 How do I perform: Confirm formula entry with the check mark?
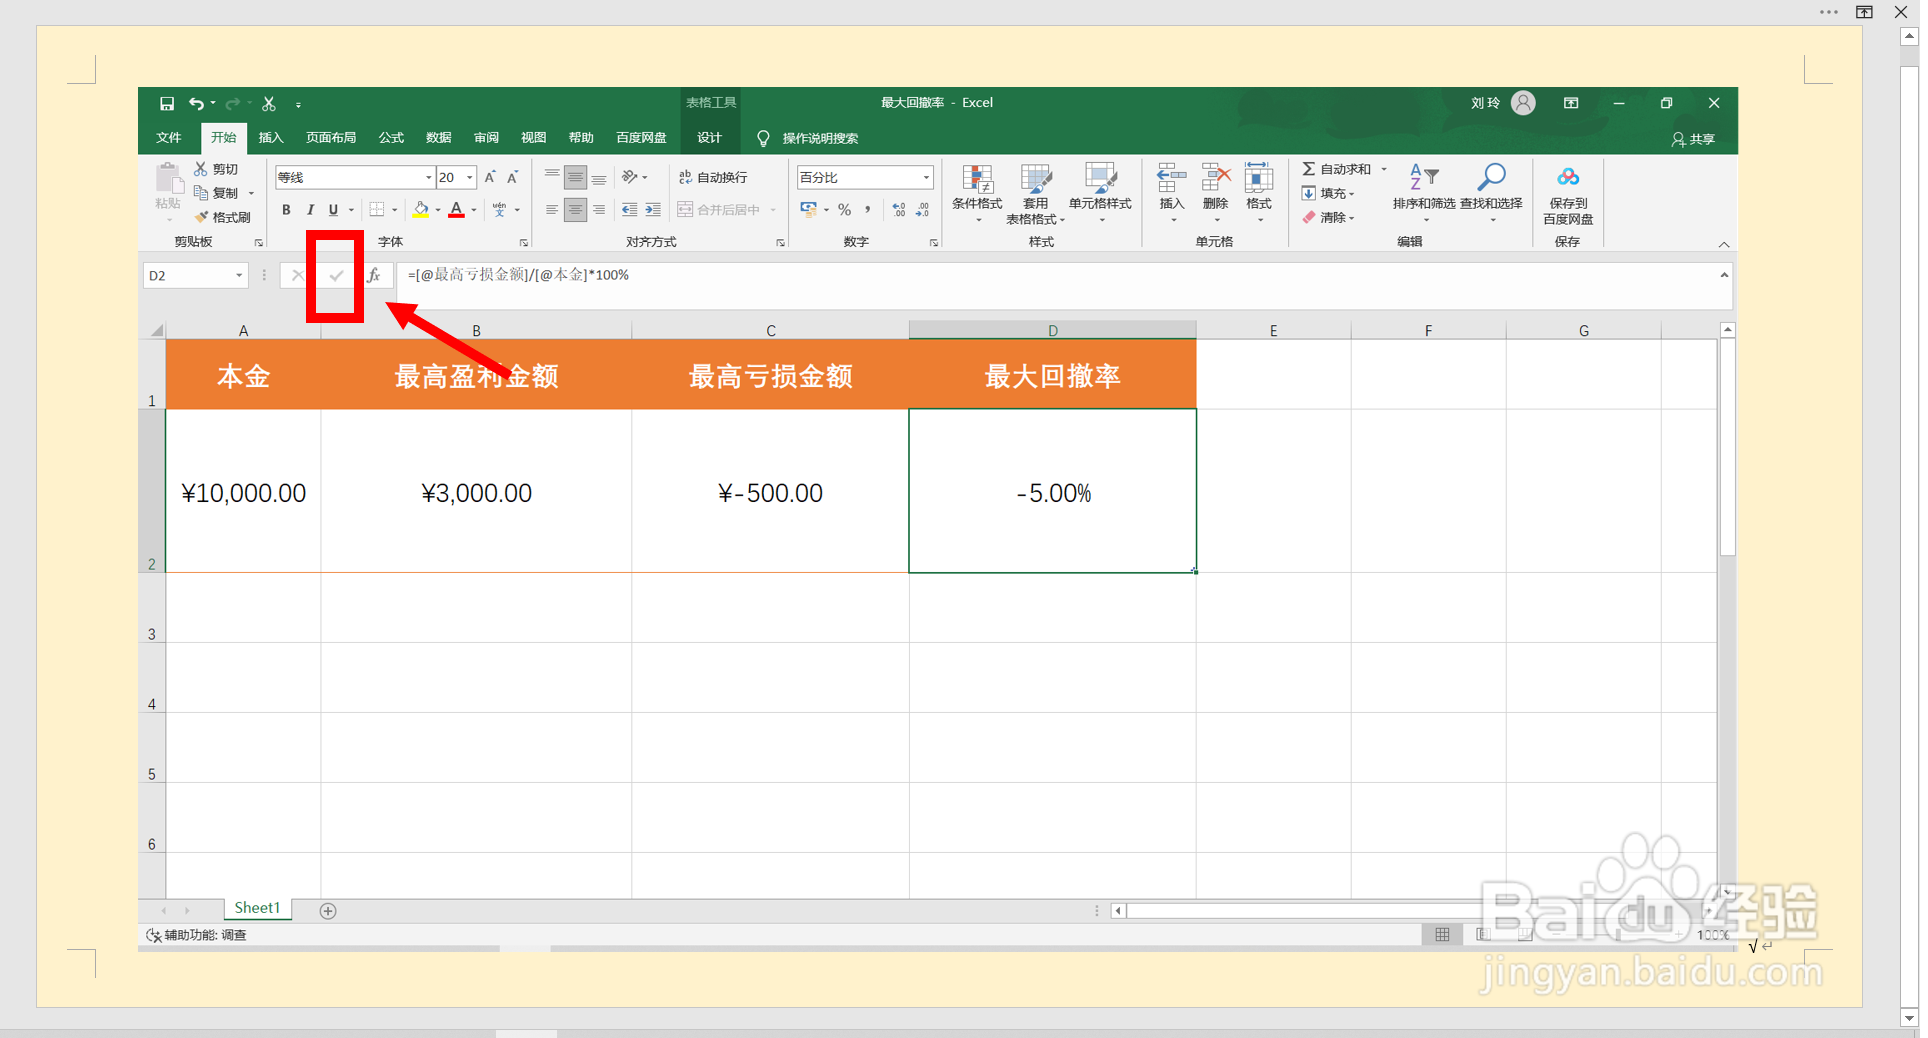coord(336,275)
